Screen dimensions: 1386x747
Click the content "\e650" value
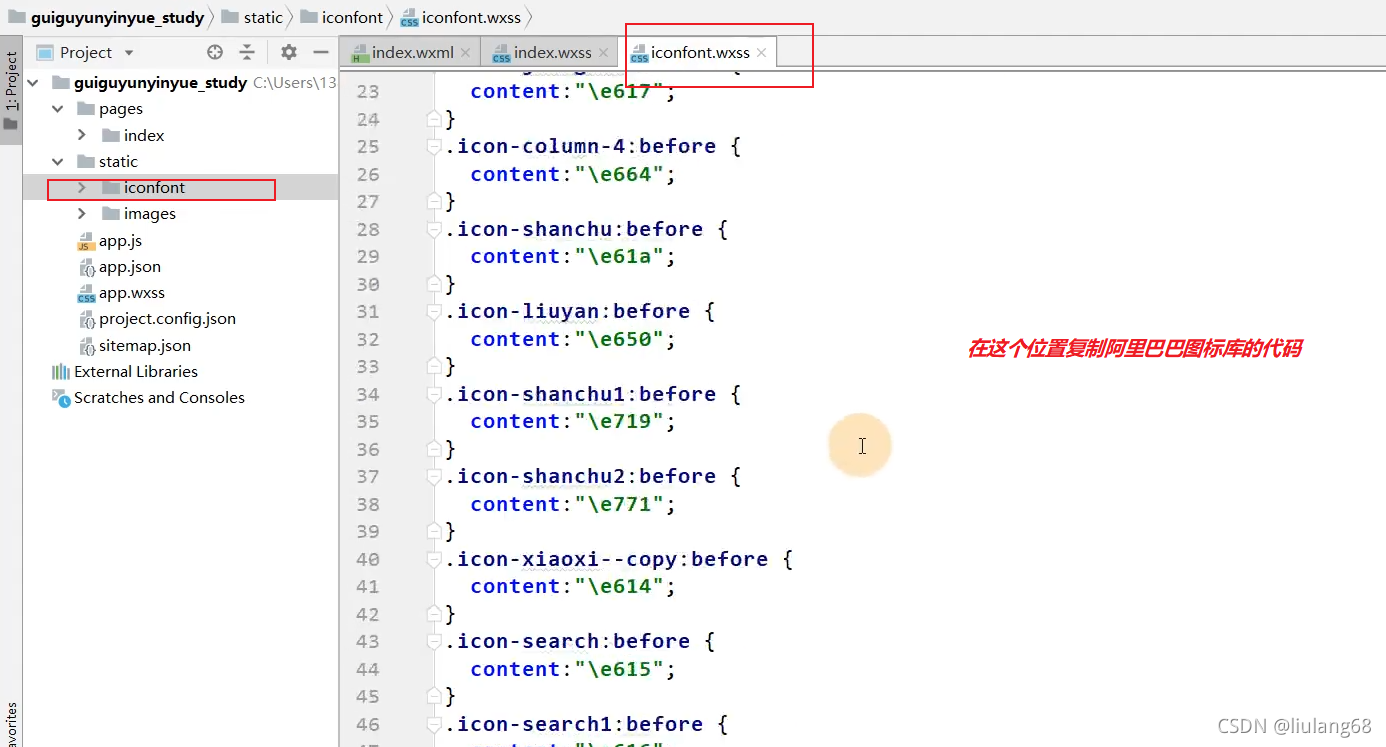pyautogui.click(x=619, y=339)
